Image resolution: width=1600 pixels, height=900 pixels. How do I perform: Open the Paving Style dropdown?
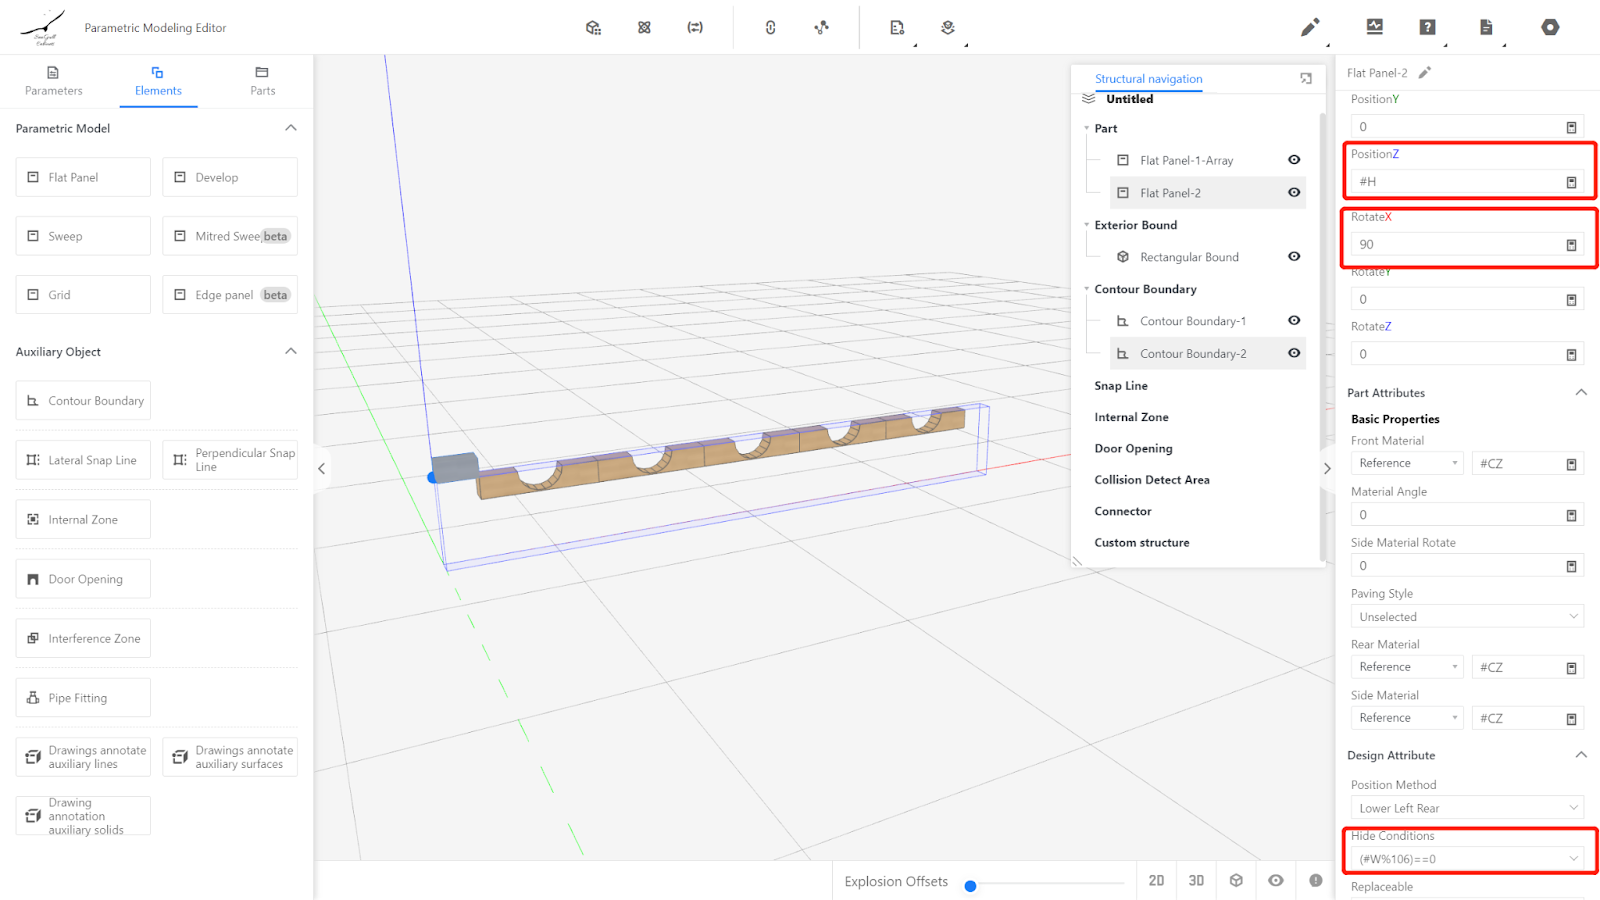[x=1466, y=617]
